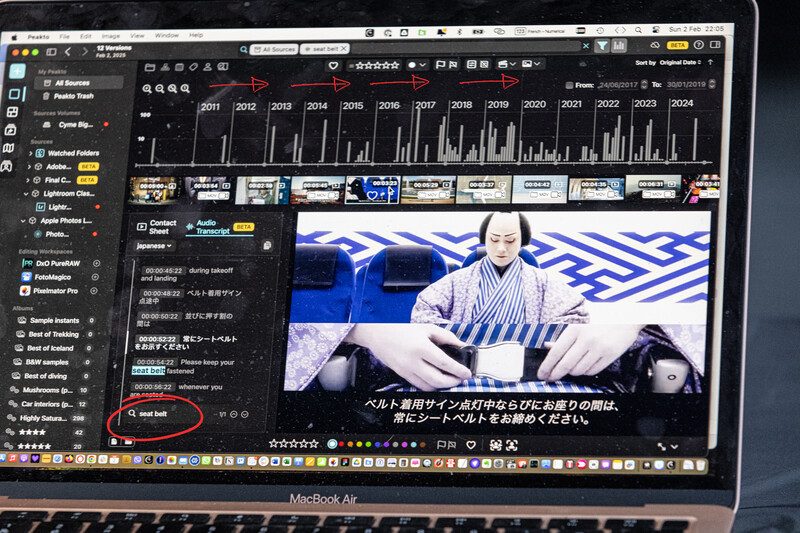This screenshot has width=800, height=533.
Task: Apply the red color label dot
Action: click(341, 444)
